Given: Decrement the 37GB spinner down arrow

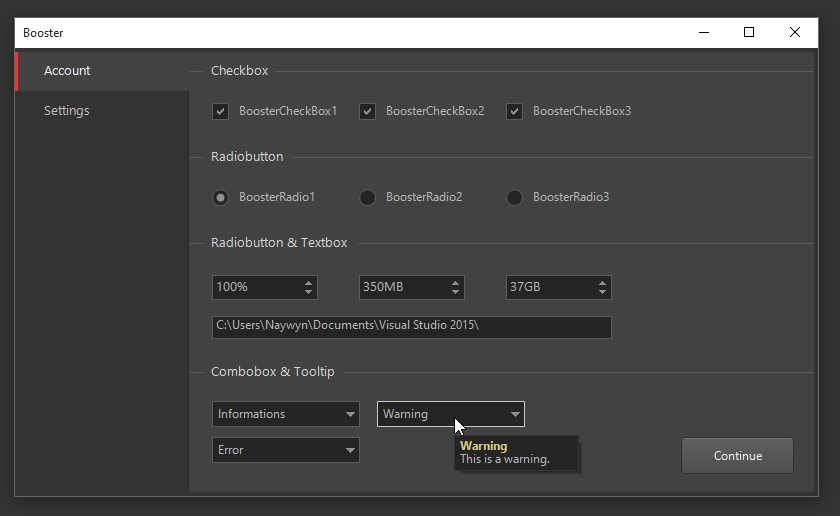Looking at the screenshot, I should tap(603, 292).
